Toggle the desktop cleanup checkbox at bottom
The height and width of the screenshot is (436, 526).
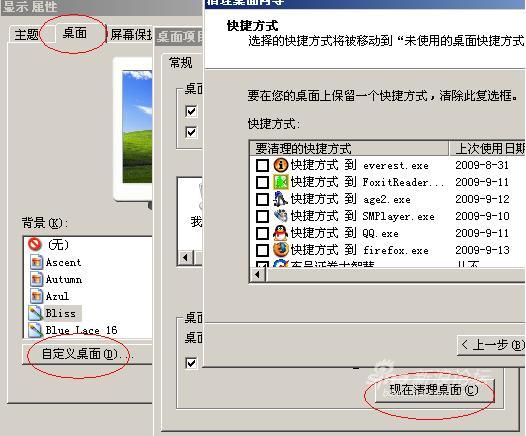(x=191, y=363)
